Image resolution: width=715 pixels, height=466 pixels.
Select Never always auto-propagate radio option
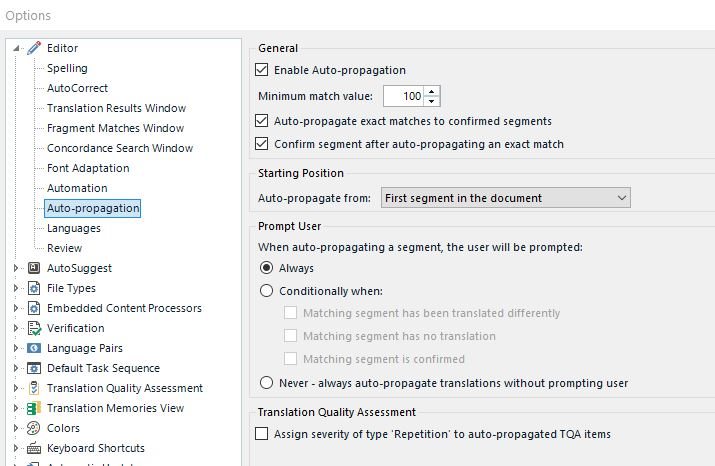point(266,382)
